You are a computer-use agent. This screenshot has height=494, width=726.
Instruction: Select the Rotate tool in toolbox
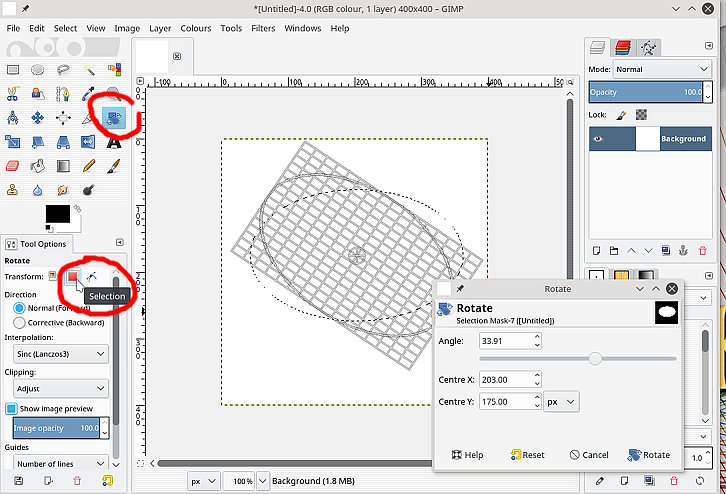(114, 119)
